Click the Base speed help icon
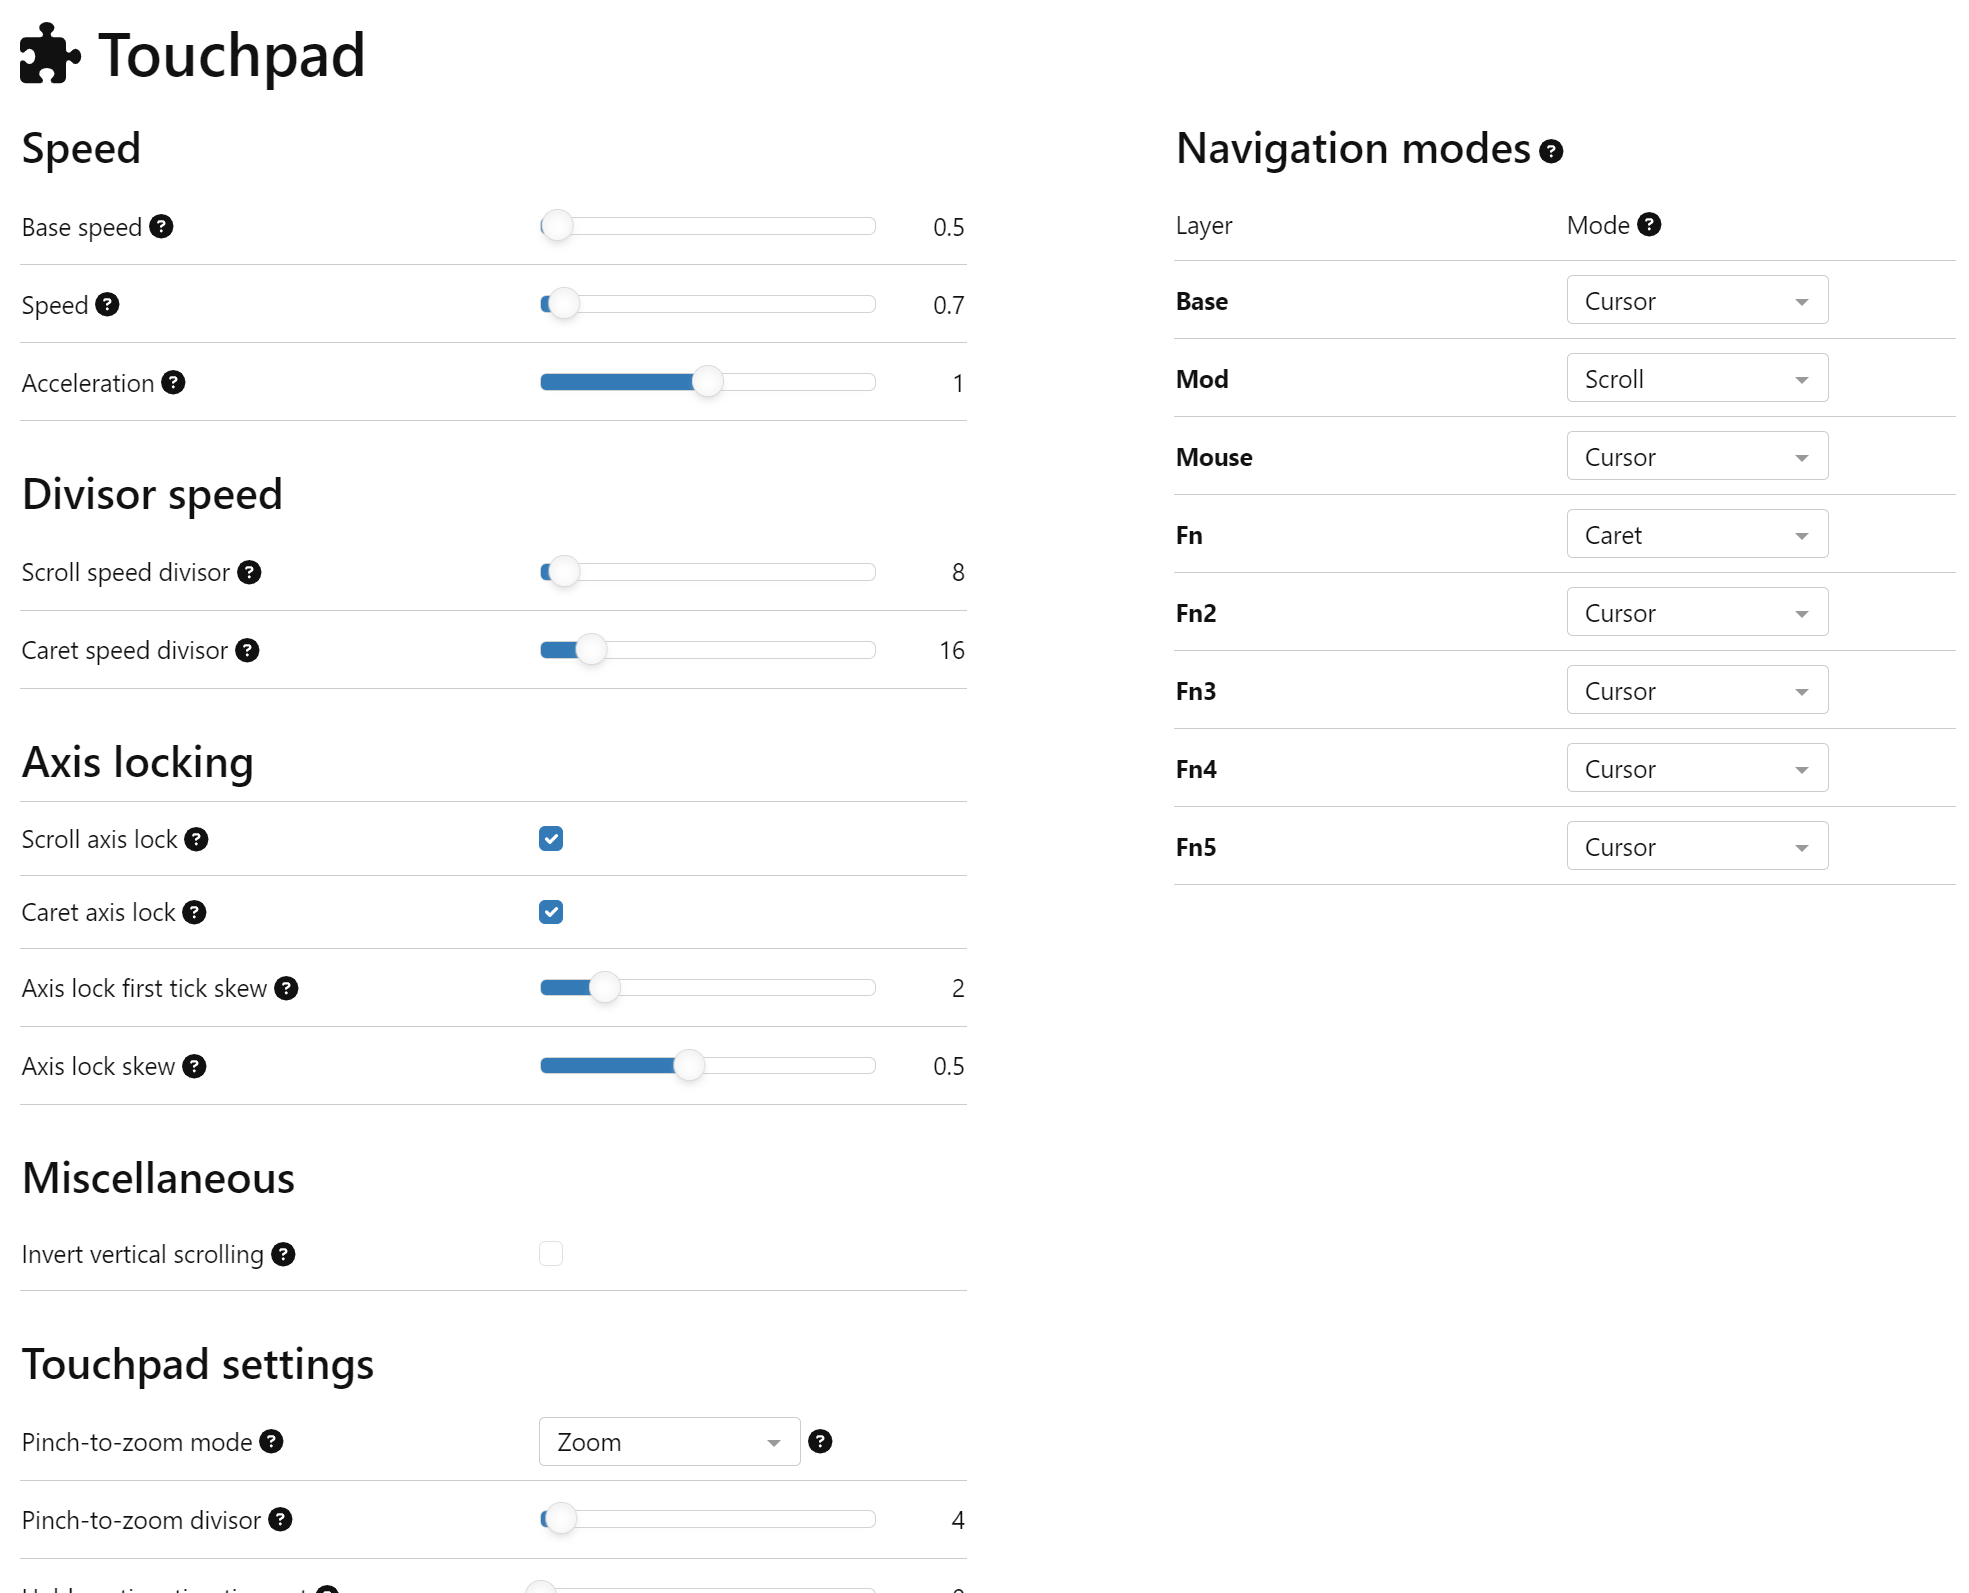The height and width of the screenshot is (1593, 1969). click(x=161, y=227)
